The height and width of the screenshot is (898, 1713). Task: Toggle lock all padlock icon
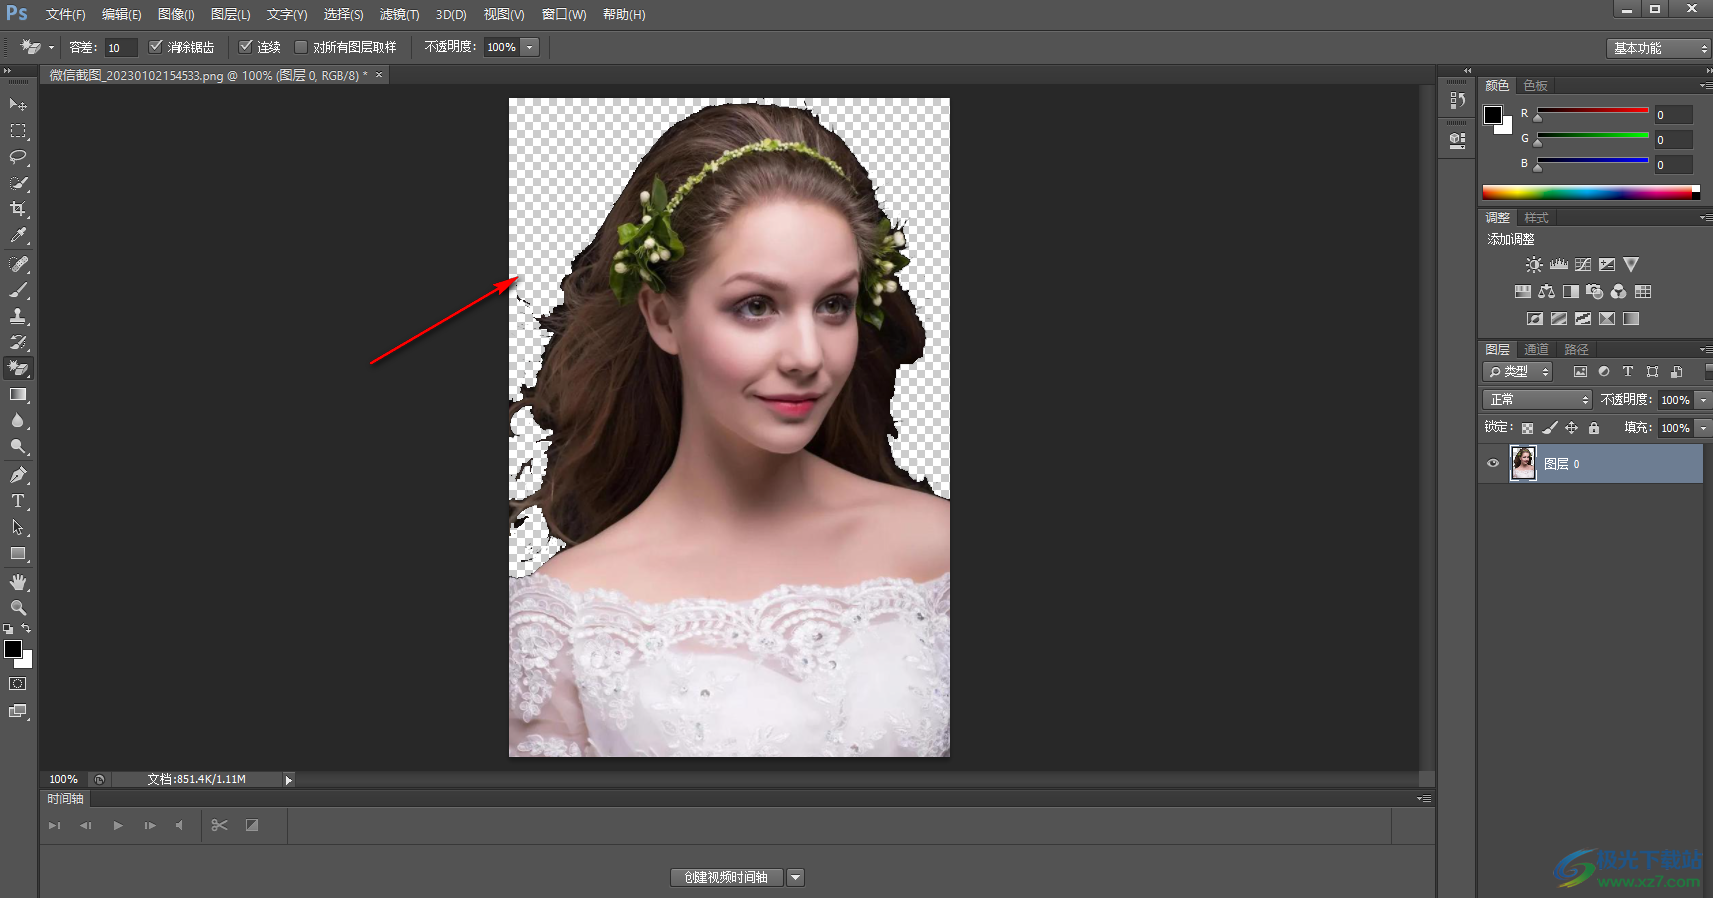tap(1594, 428)
